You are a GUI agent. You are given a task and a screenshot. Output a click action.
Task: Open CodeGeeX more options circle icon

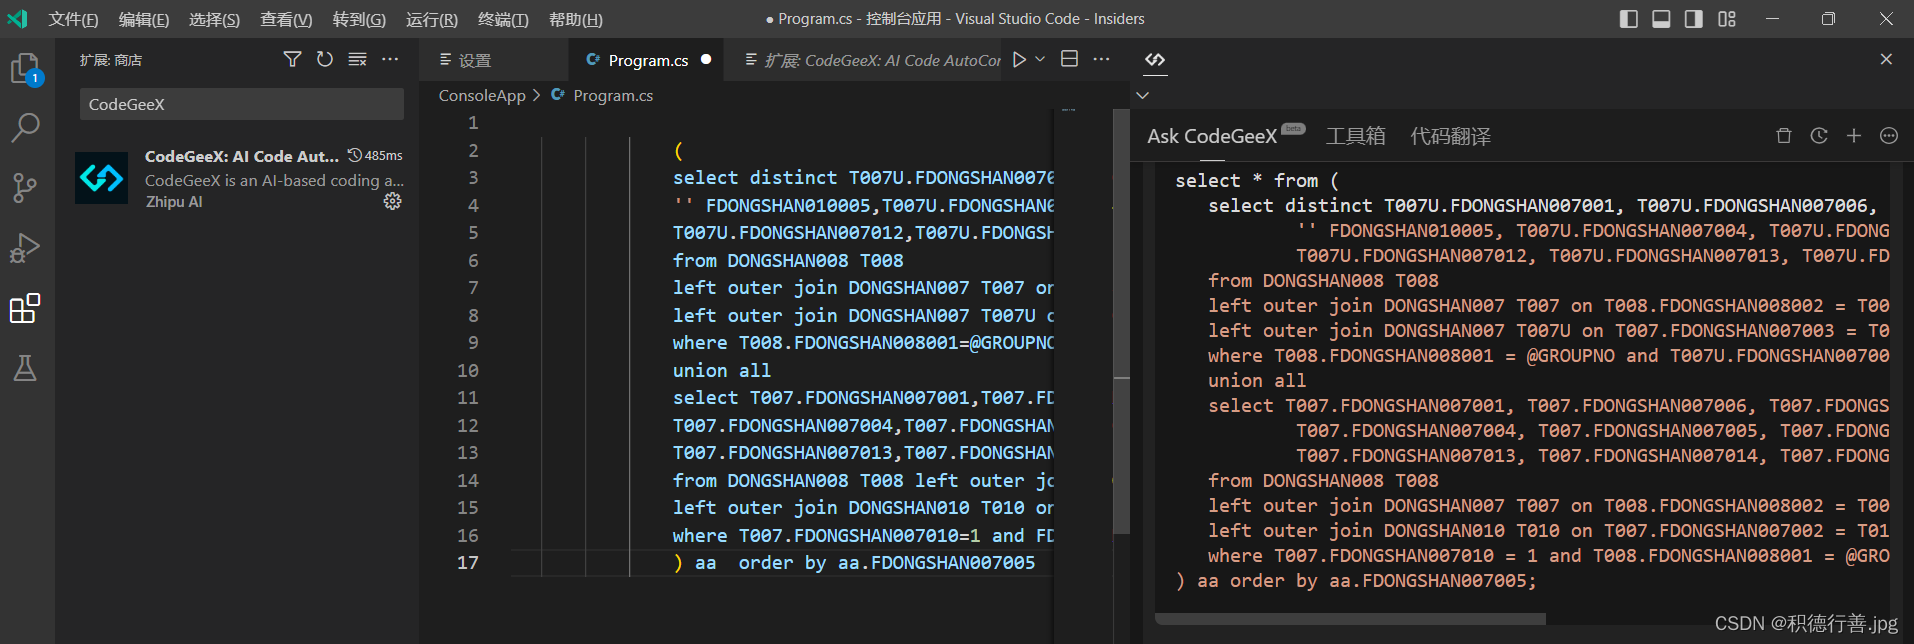(x=1889, y=136)
